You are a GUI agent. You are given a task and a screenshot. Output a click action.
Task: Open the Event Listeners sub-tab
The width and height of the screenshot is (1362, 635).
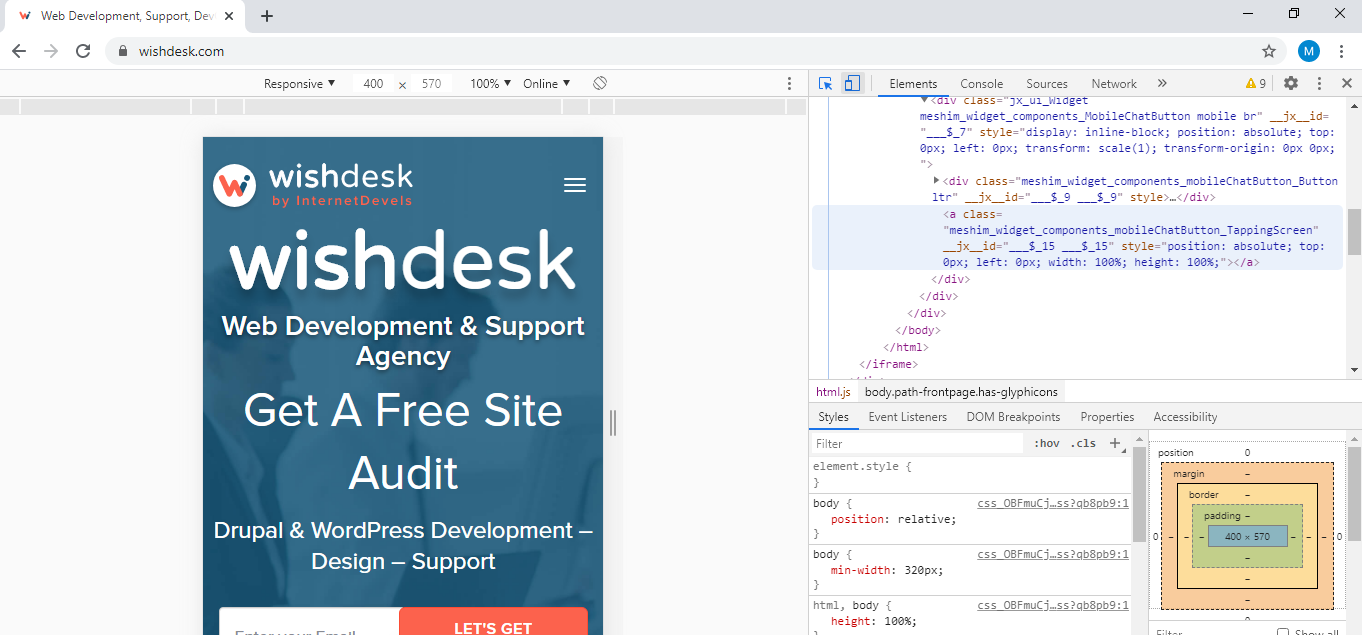point(907,417)
